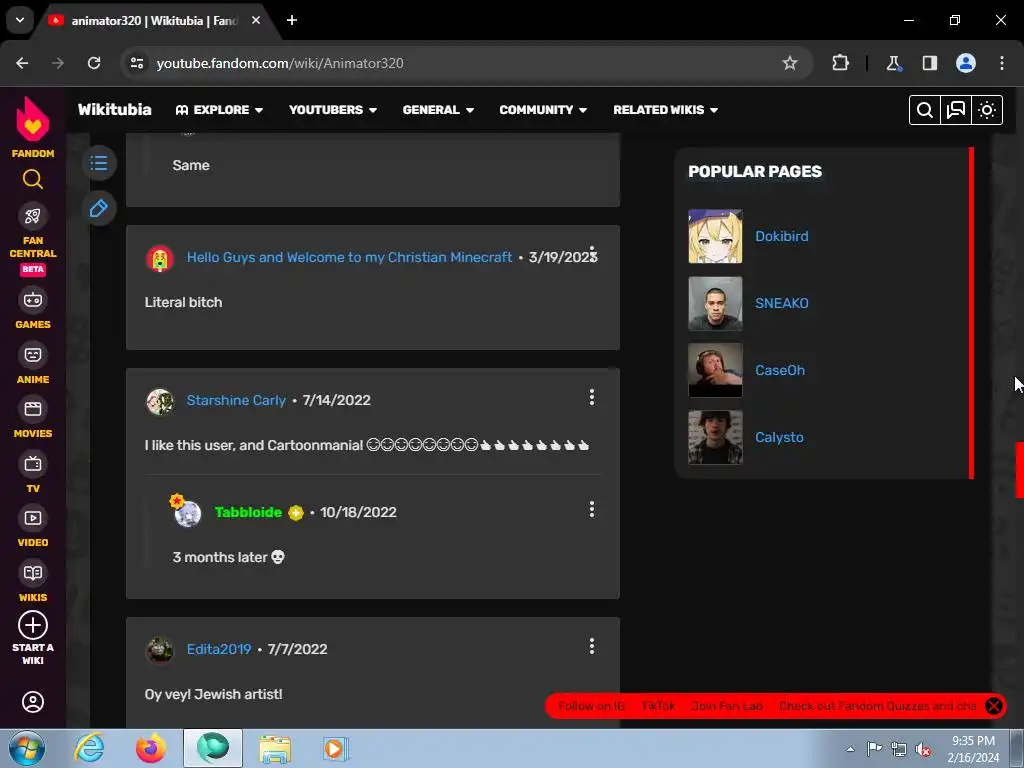Bookmark this page with star icon
1024x768 pixels.
click(x=790, y=63)
